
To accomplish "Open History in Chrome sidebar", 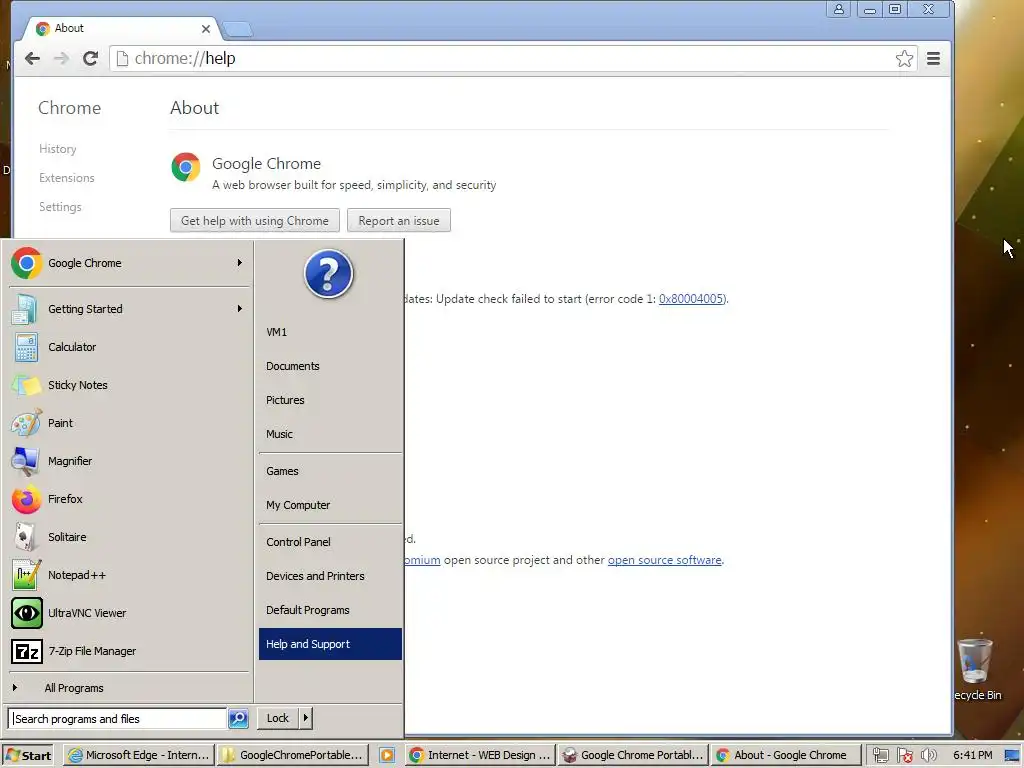I will (57, 149).
